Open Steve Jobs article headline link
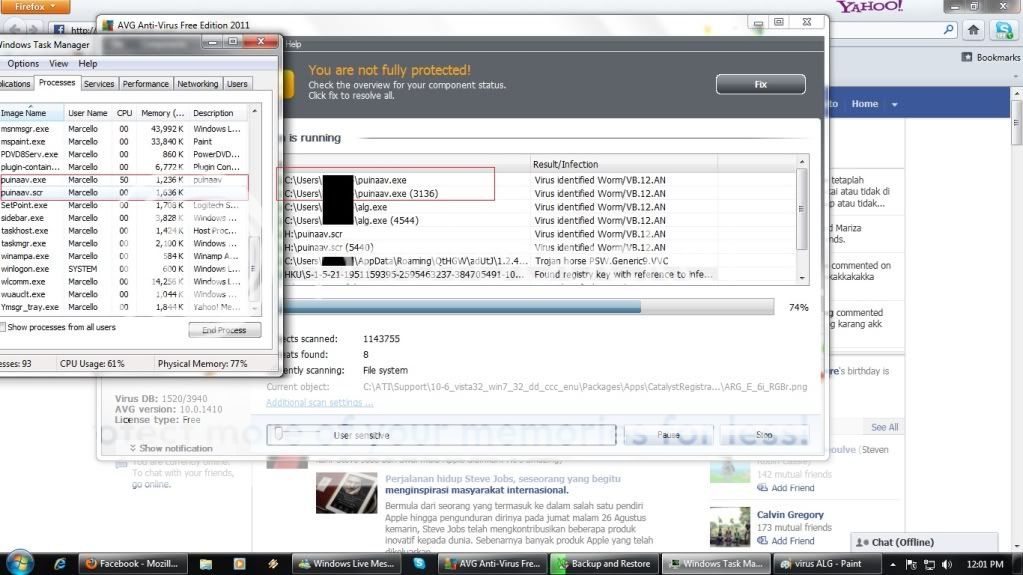The width and height of the screenshot is (1023, 575). (x=502, y=484)
